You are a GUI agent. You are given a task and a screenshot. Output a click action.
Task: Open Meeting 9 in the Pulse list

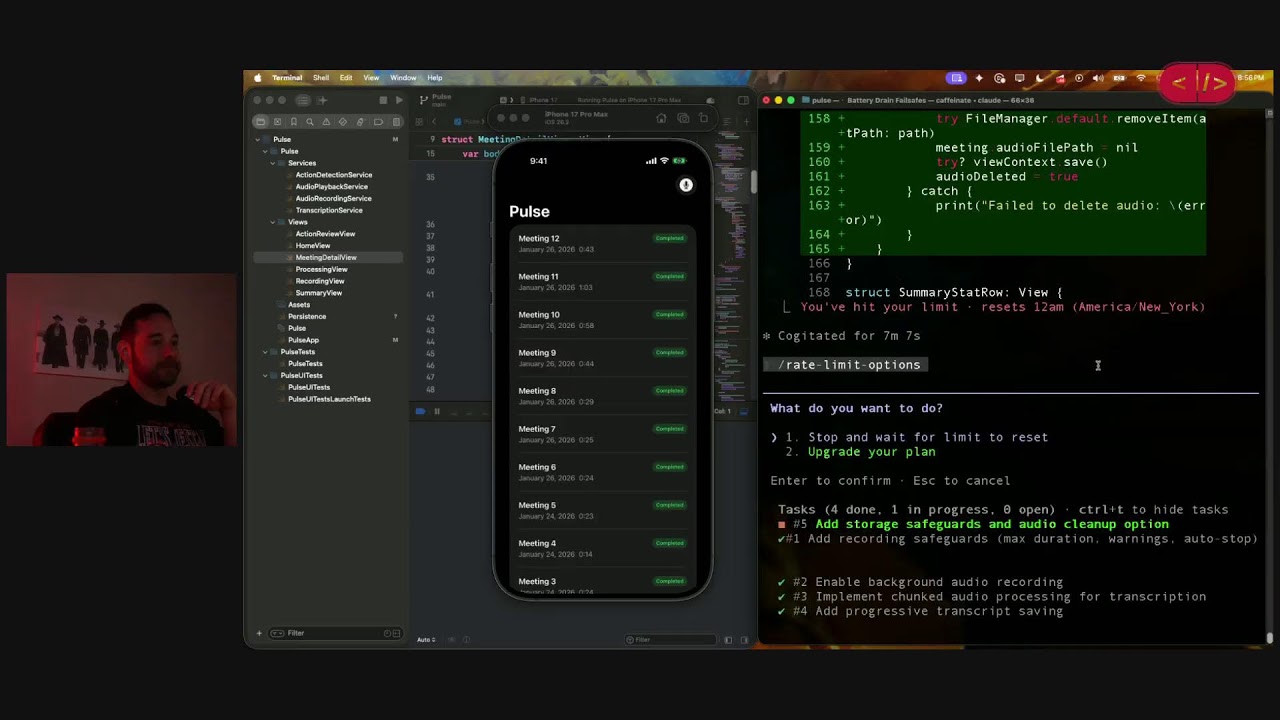coord(601,357)
